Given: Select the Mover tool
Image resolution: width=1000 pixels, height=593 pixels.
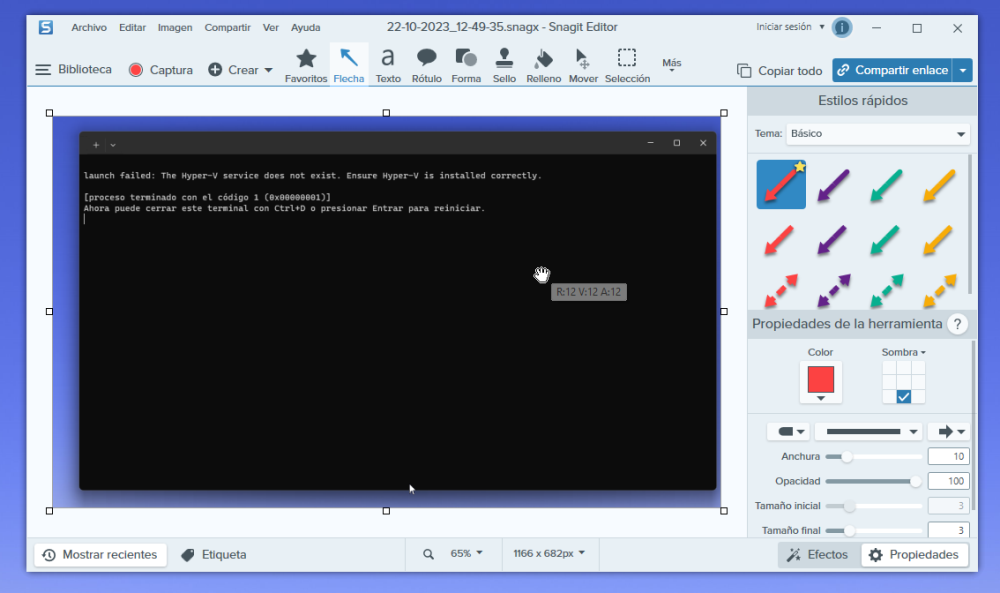Looking at the screenshot, I should tap(584, 65).
